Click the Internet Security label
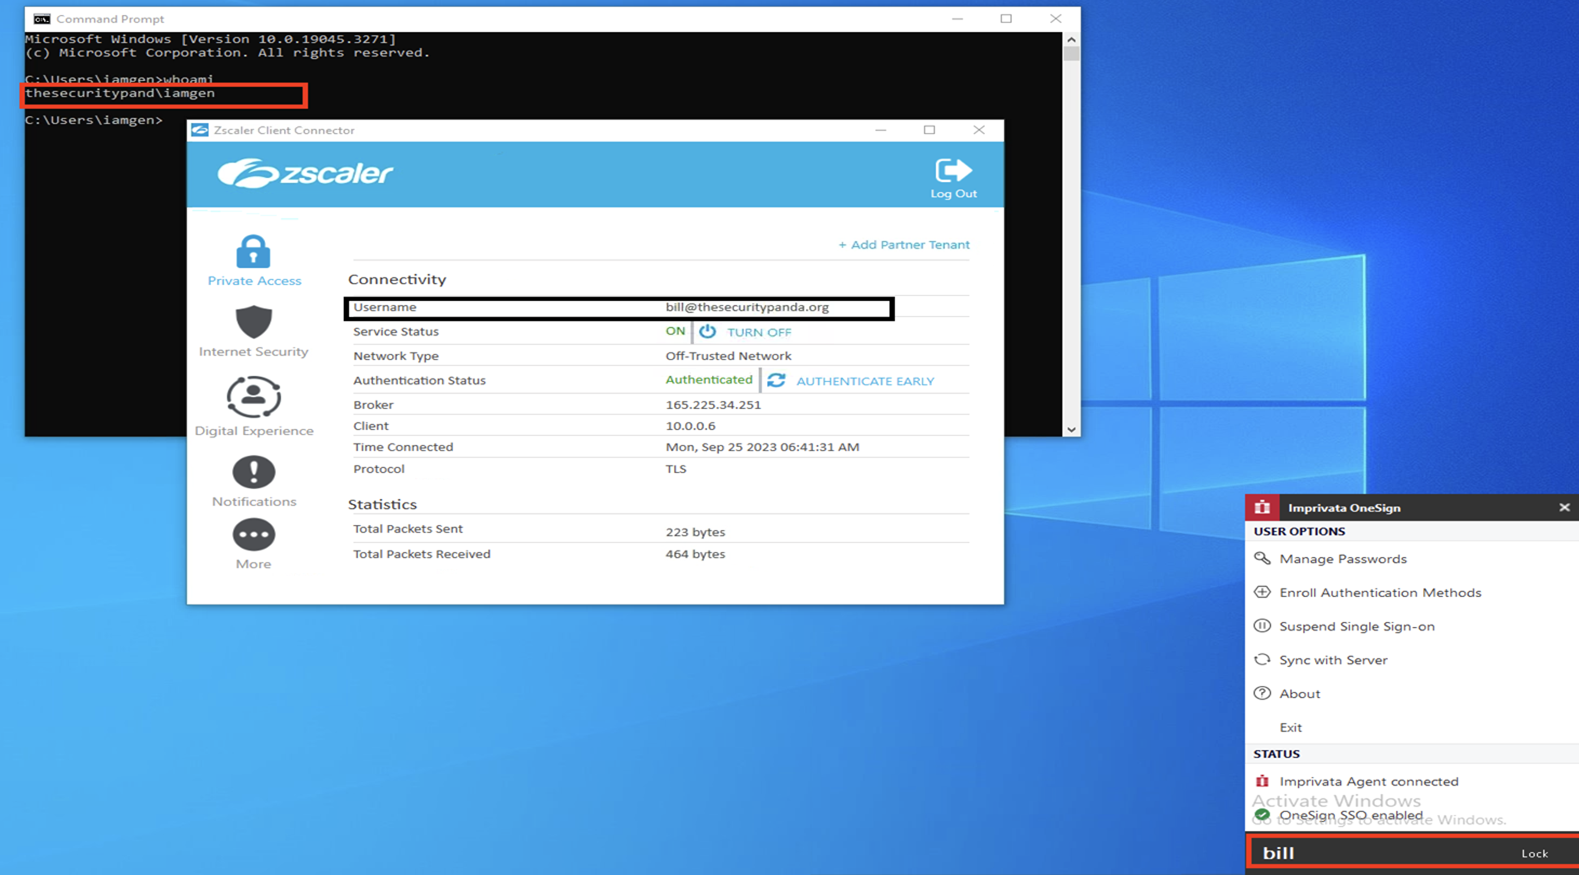 pyautogui.click(x=253, y=352)
